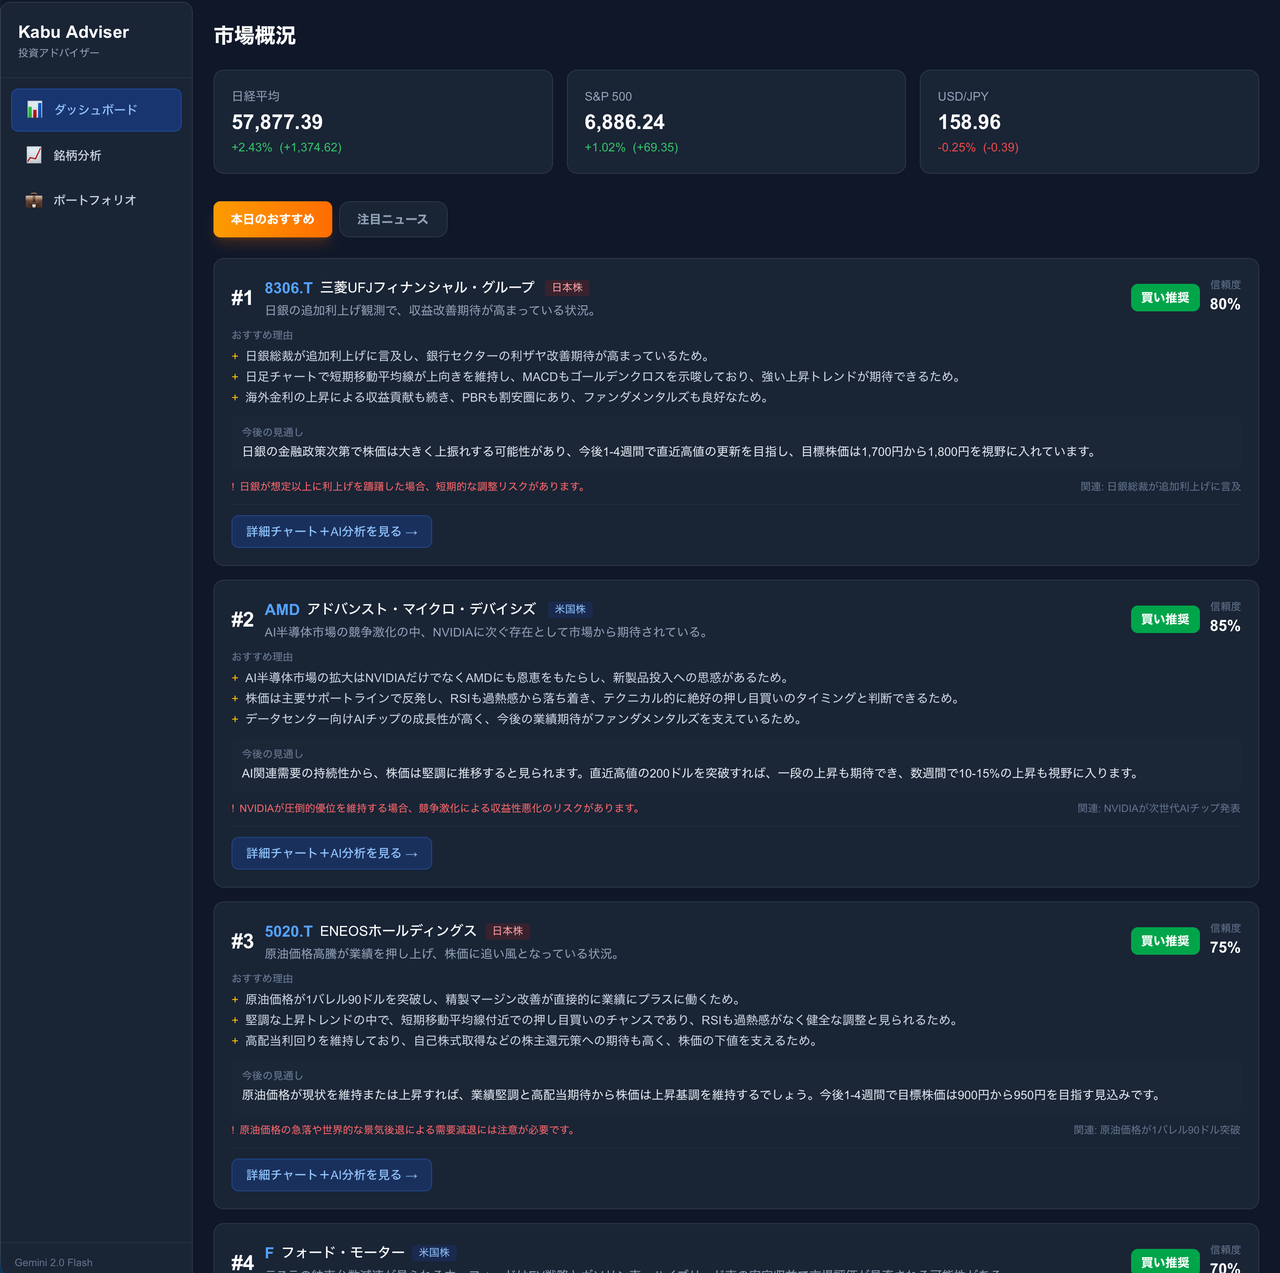Screen dimensions: 1280x1273
Task: Click the 57,877.39 Nikkei value
Action: pos(277,123)
